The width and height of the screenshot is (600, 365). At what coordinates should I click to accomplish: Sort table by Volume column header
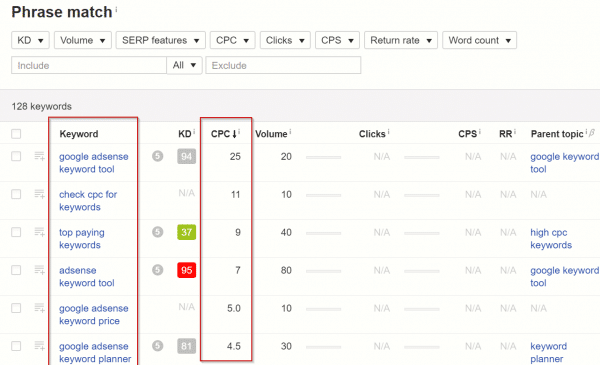coord(271,134)
